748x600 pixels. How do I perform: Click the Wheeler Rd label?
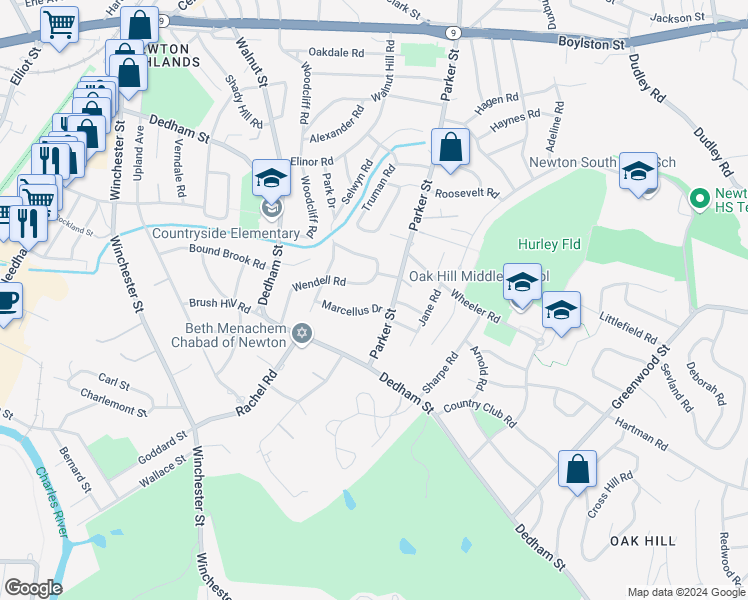[x=476, y=306]
